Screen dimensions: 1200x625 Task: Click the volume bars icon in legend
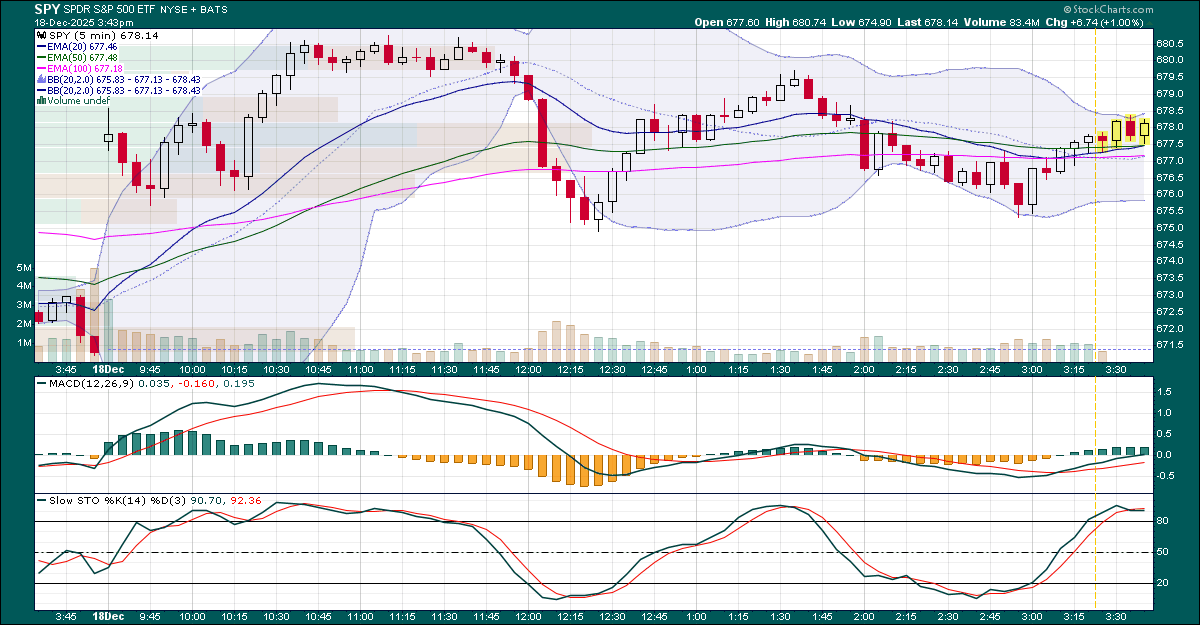pyautogui.click(x=41, y=100)
